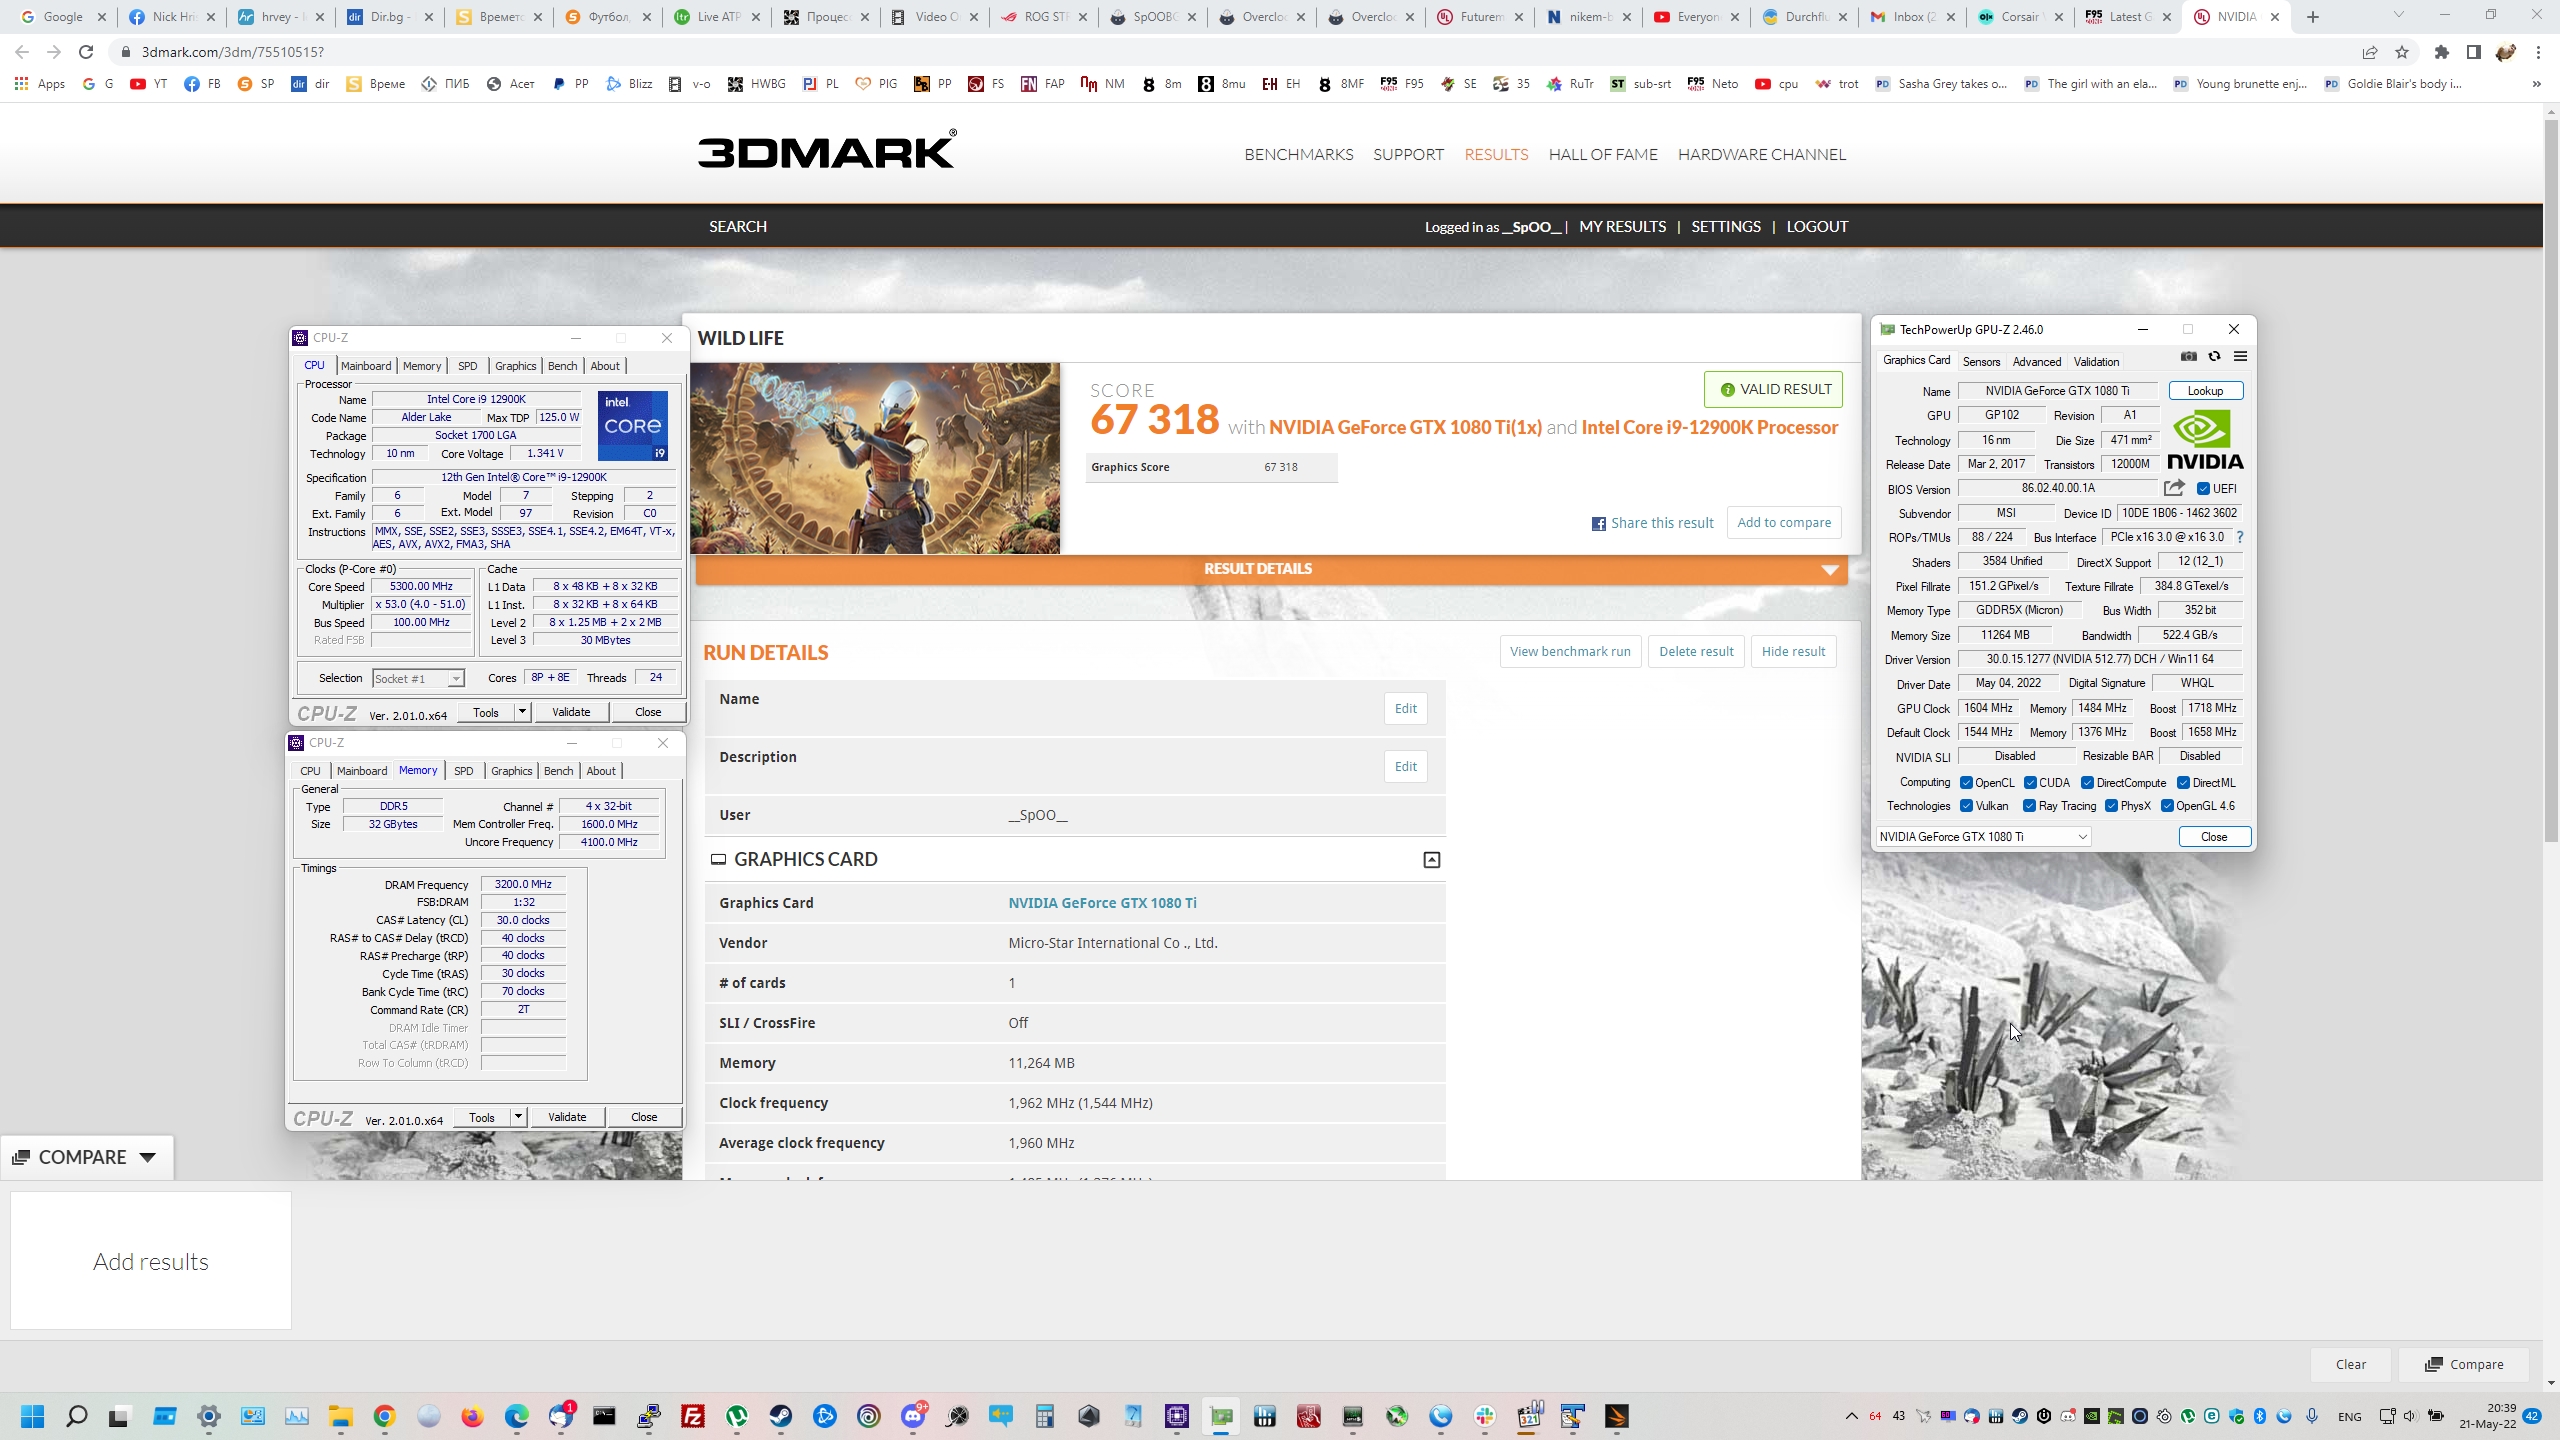This screenshot has width=2560, height=1440.
Task: Toggle the OpenGL 4.6 checkbox
Action: tap(2167, 806)
